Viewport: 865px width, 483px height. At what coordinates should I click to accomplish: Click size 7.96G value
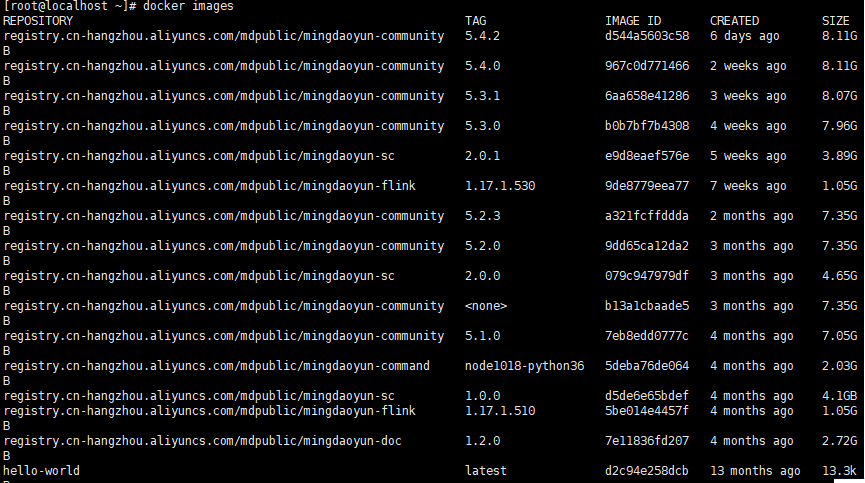(840, 126)
